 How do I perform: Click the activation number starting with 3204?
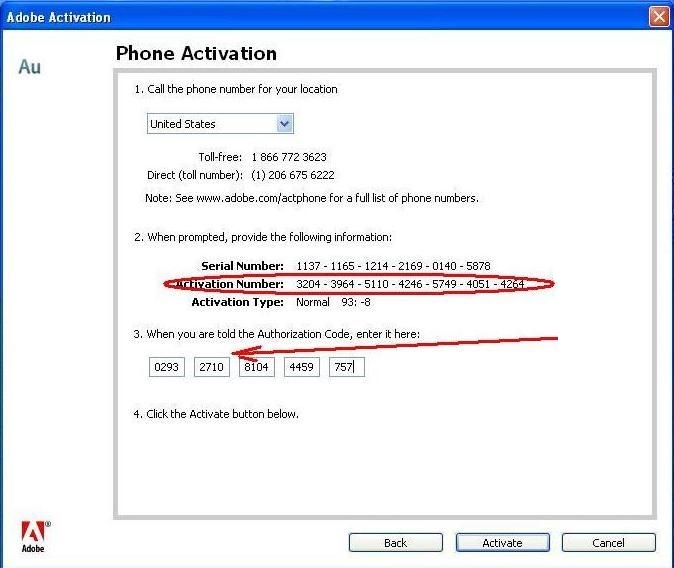point(410,284)
